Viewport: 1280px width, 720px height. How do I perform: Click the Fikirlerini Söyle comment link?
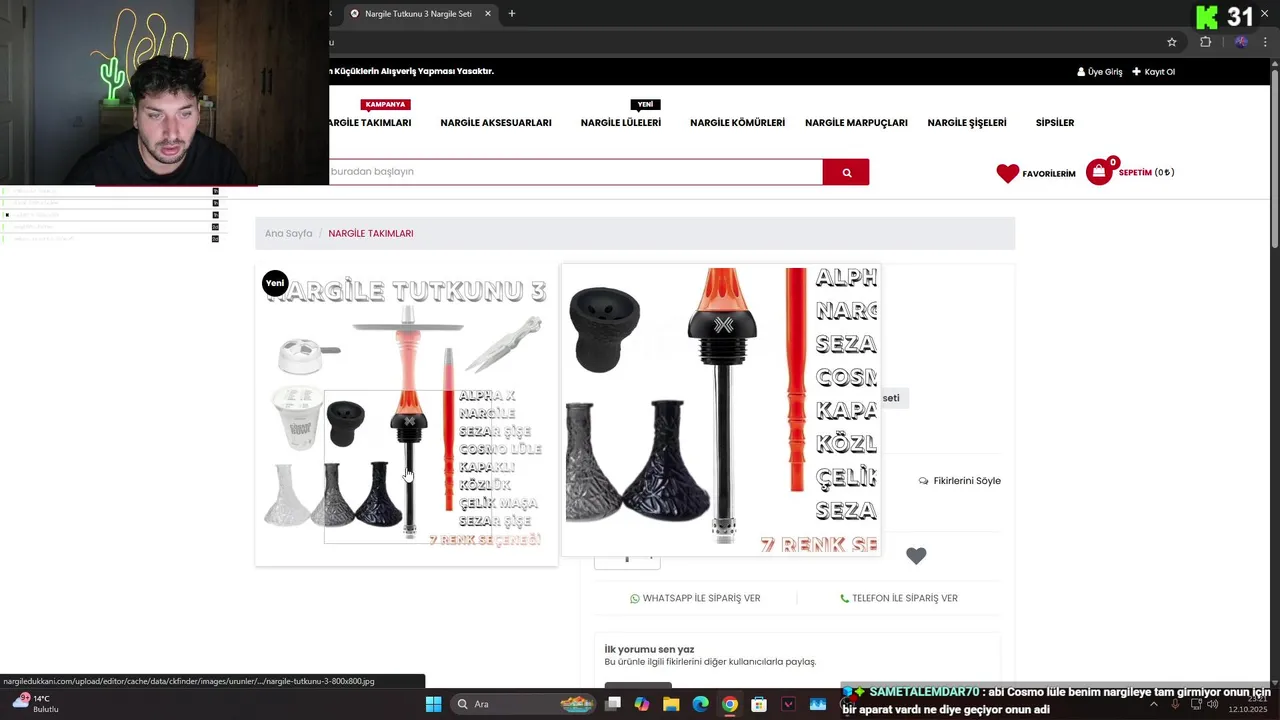point(960,481)
